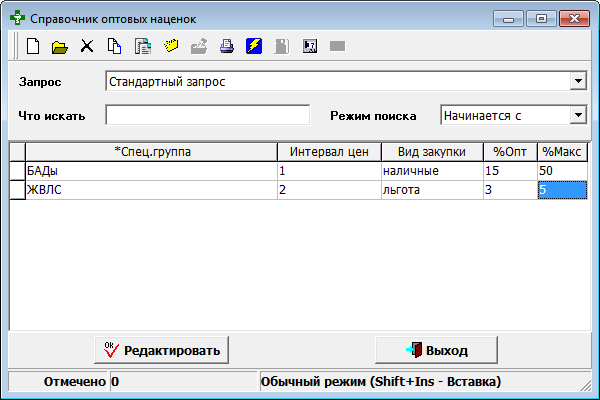600x400 pixels.
Task: Click the printer icon
Action: [227, 46]
